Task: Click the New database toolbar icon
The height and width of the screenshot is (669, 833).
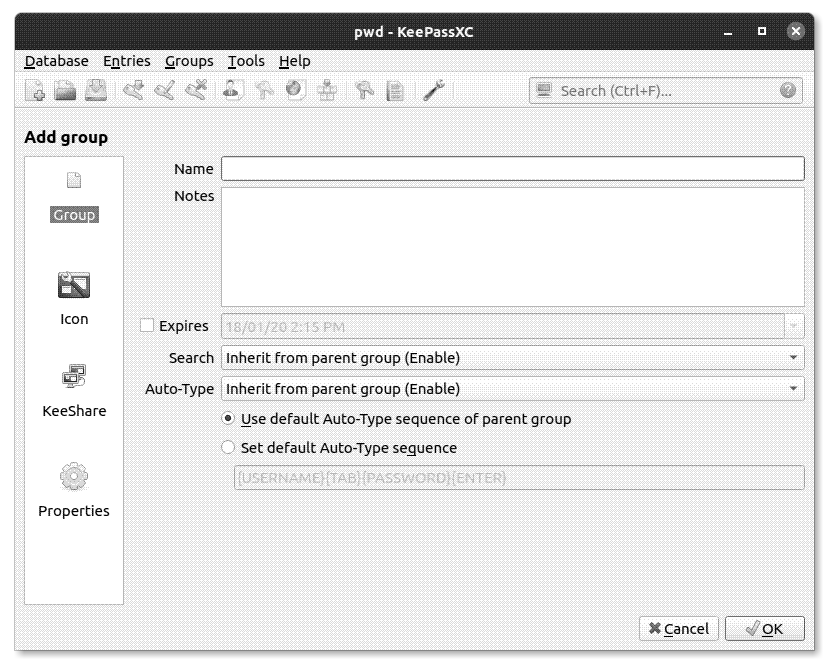Action: (x=35, y=90)
